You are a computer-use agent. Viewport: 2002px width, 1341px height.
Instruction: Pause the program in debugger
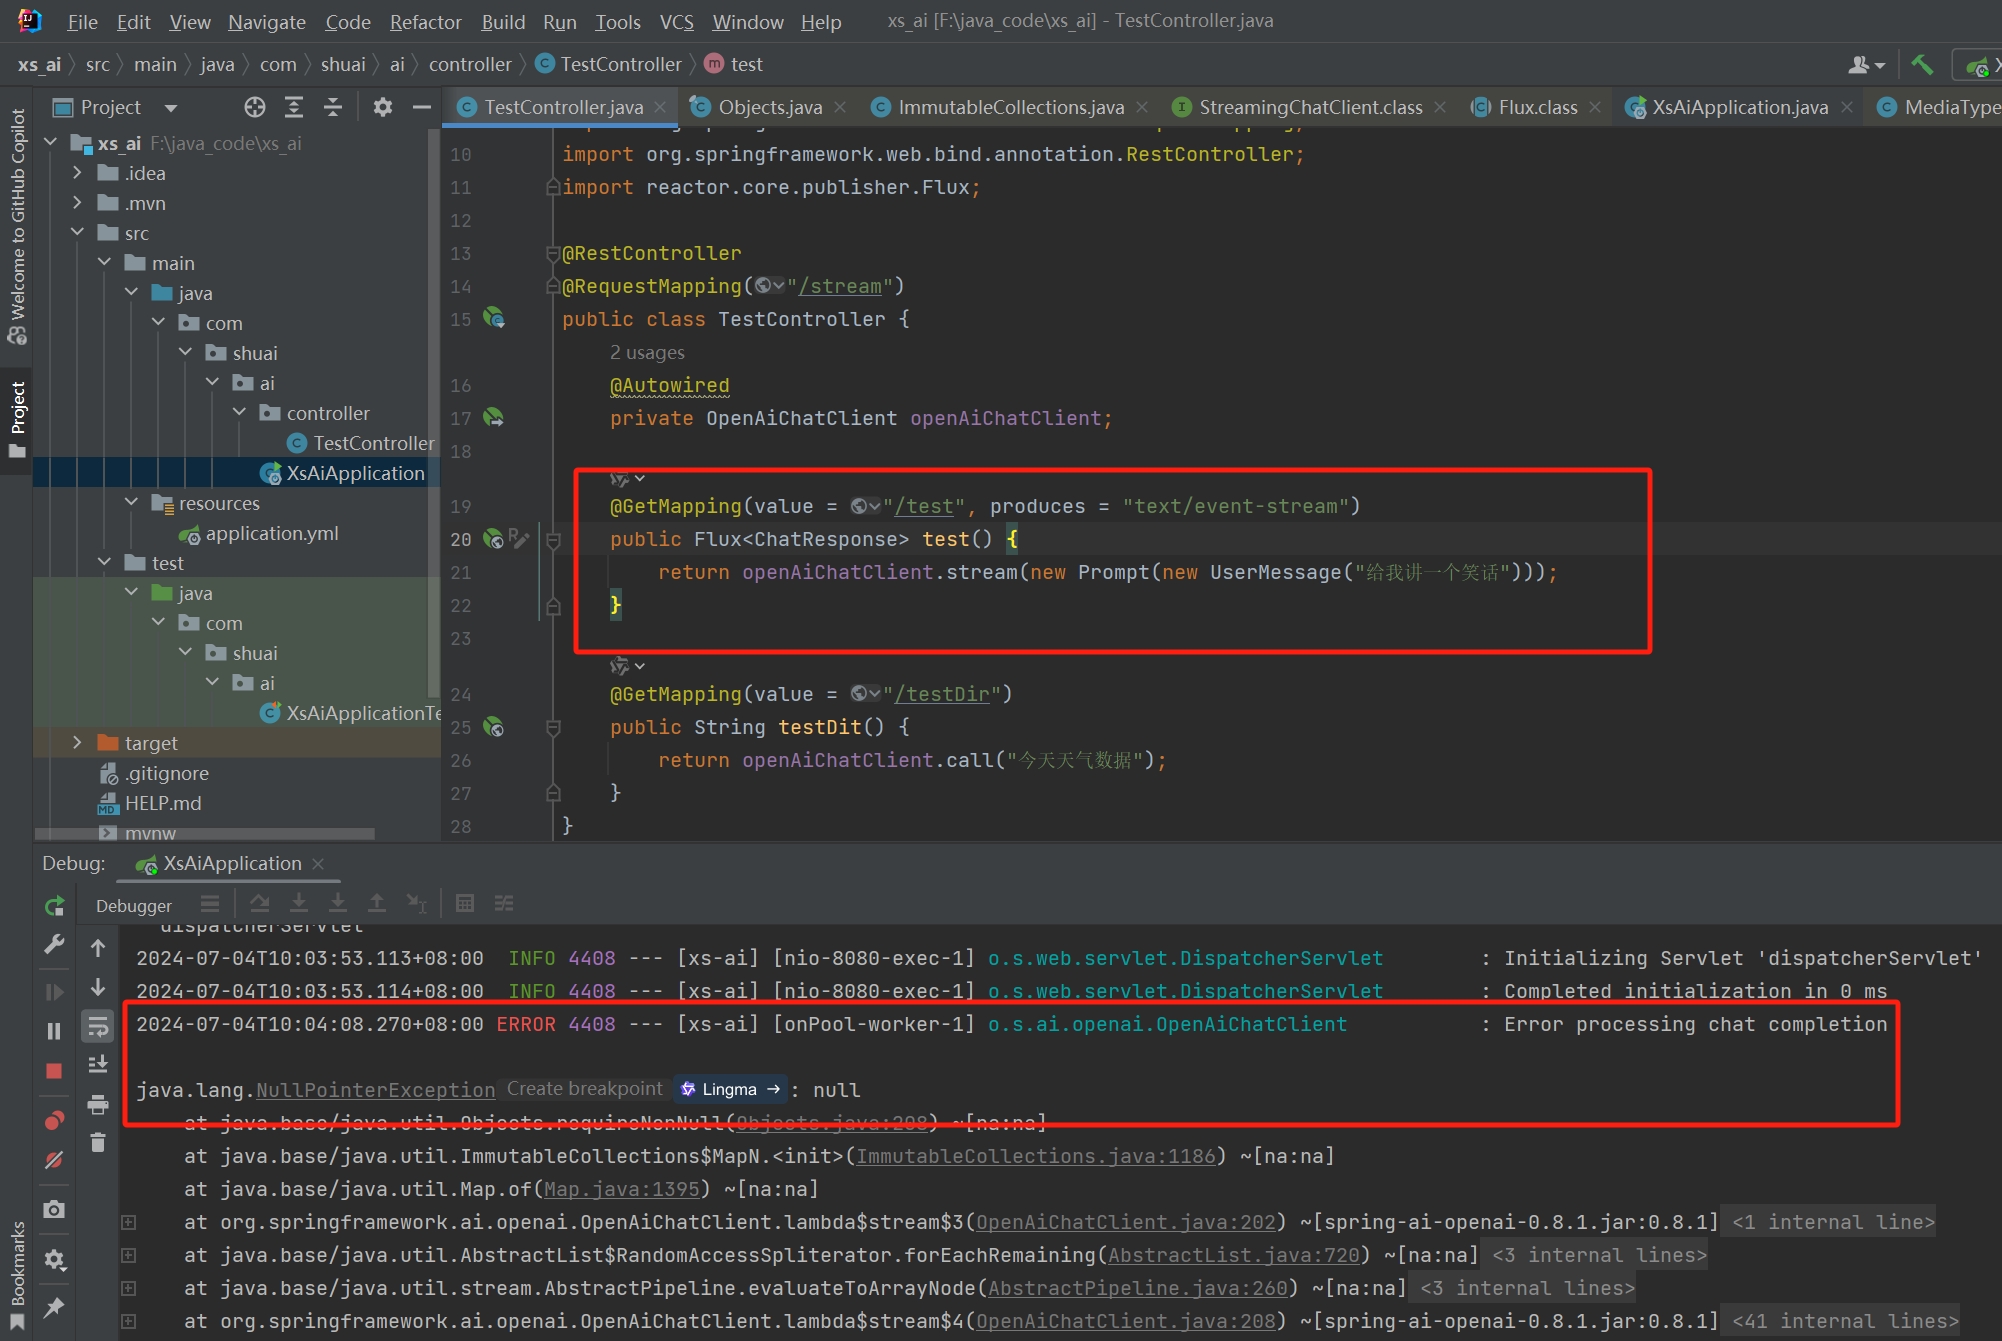[55, 1030]
